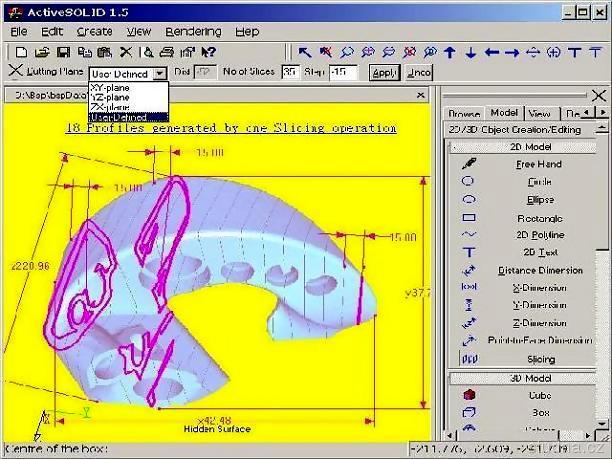Click the panel scroll down arrow
This screenshot has width=612, height=459.
pyautogui.click(x=602, y=424)
